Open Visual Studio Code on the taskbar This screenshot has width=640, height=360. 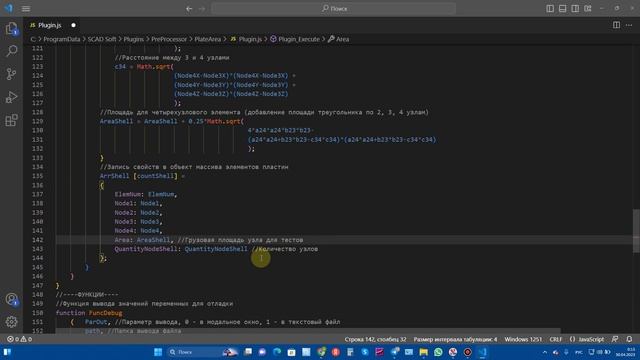point(482,352)
